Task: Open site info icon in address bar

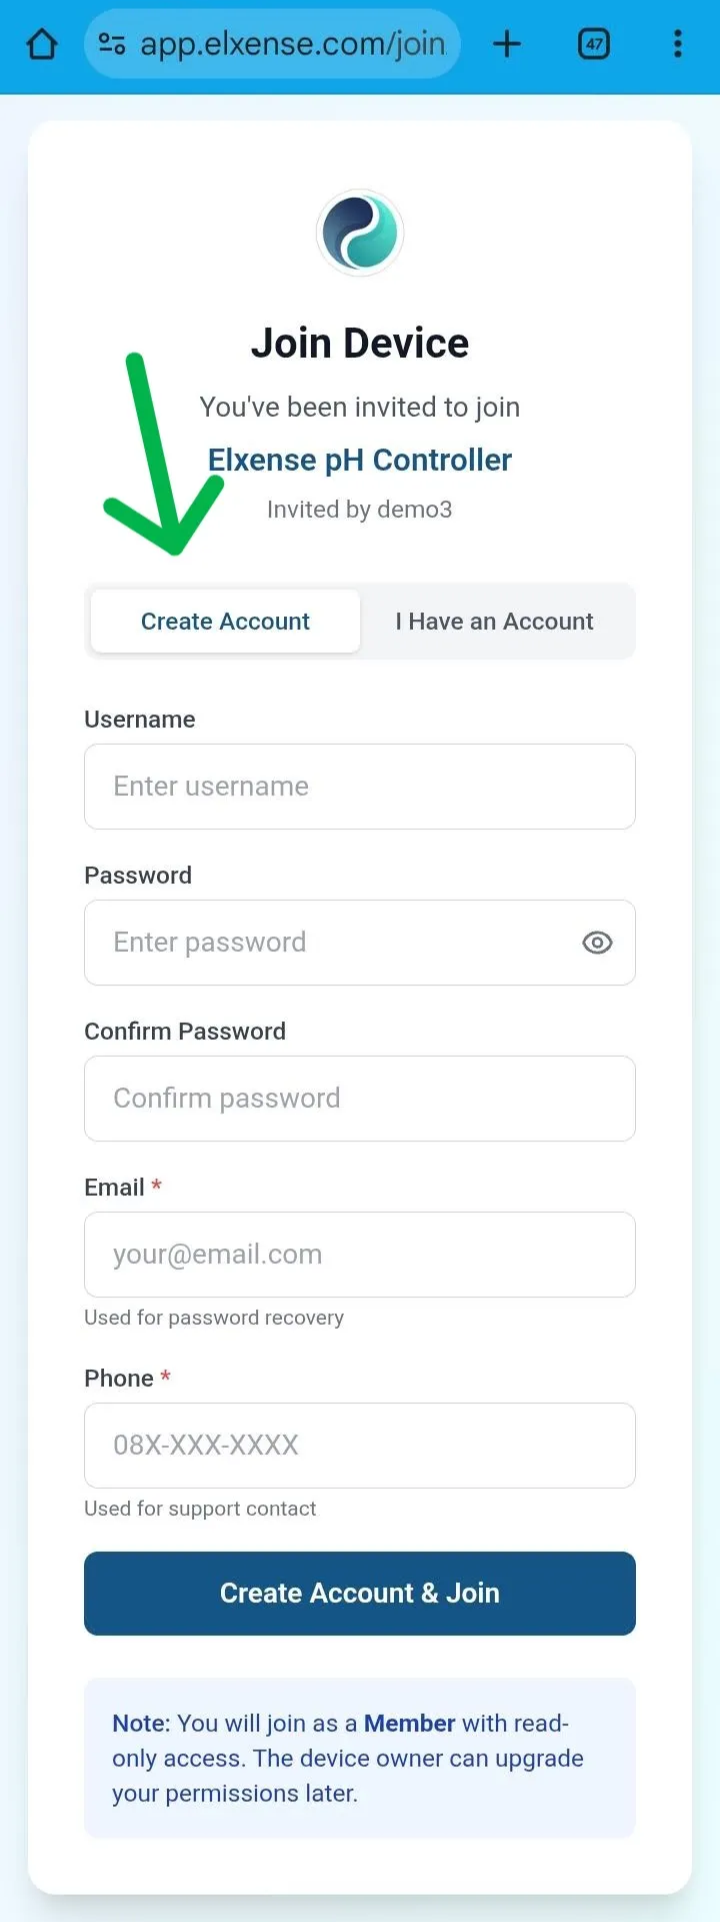Action: coord(112,44)
